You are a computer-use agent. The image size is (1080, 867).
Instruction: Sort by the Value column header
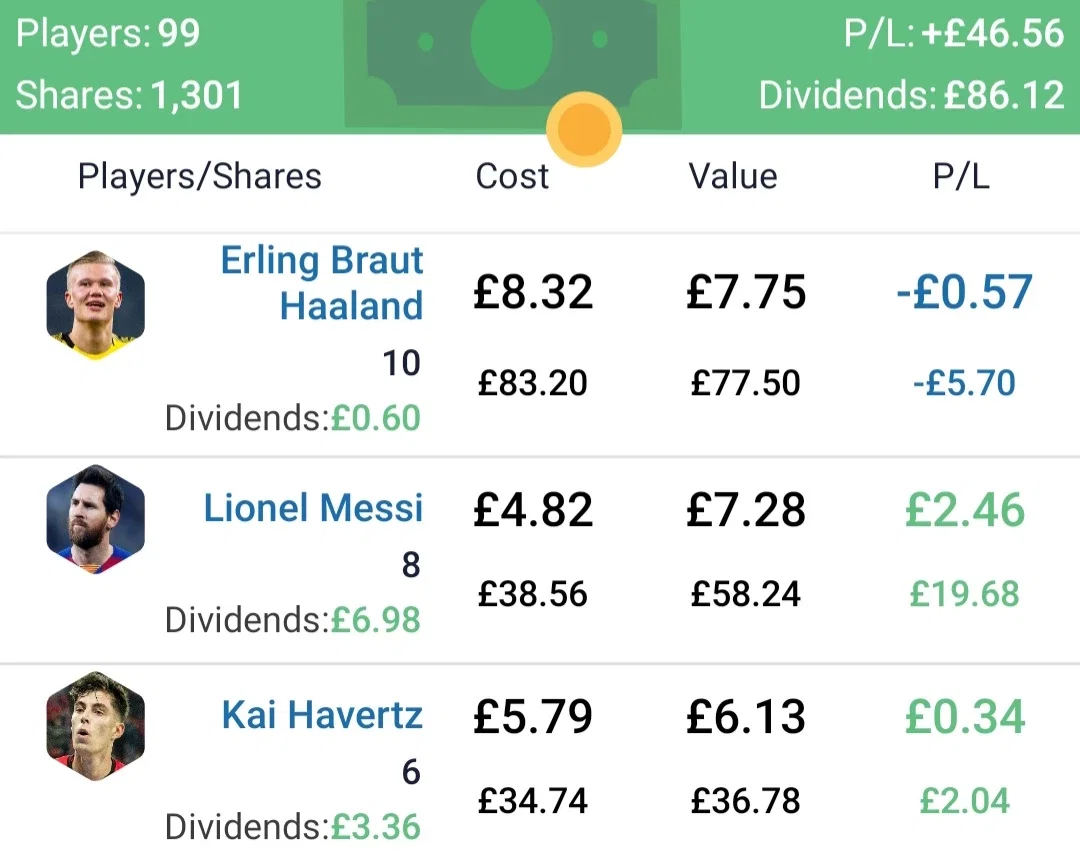click(733, 176)
